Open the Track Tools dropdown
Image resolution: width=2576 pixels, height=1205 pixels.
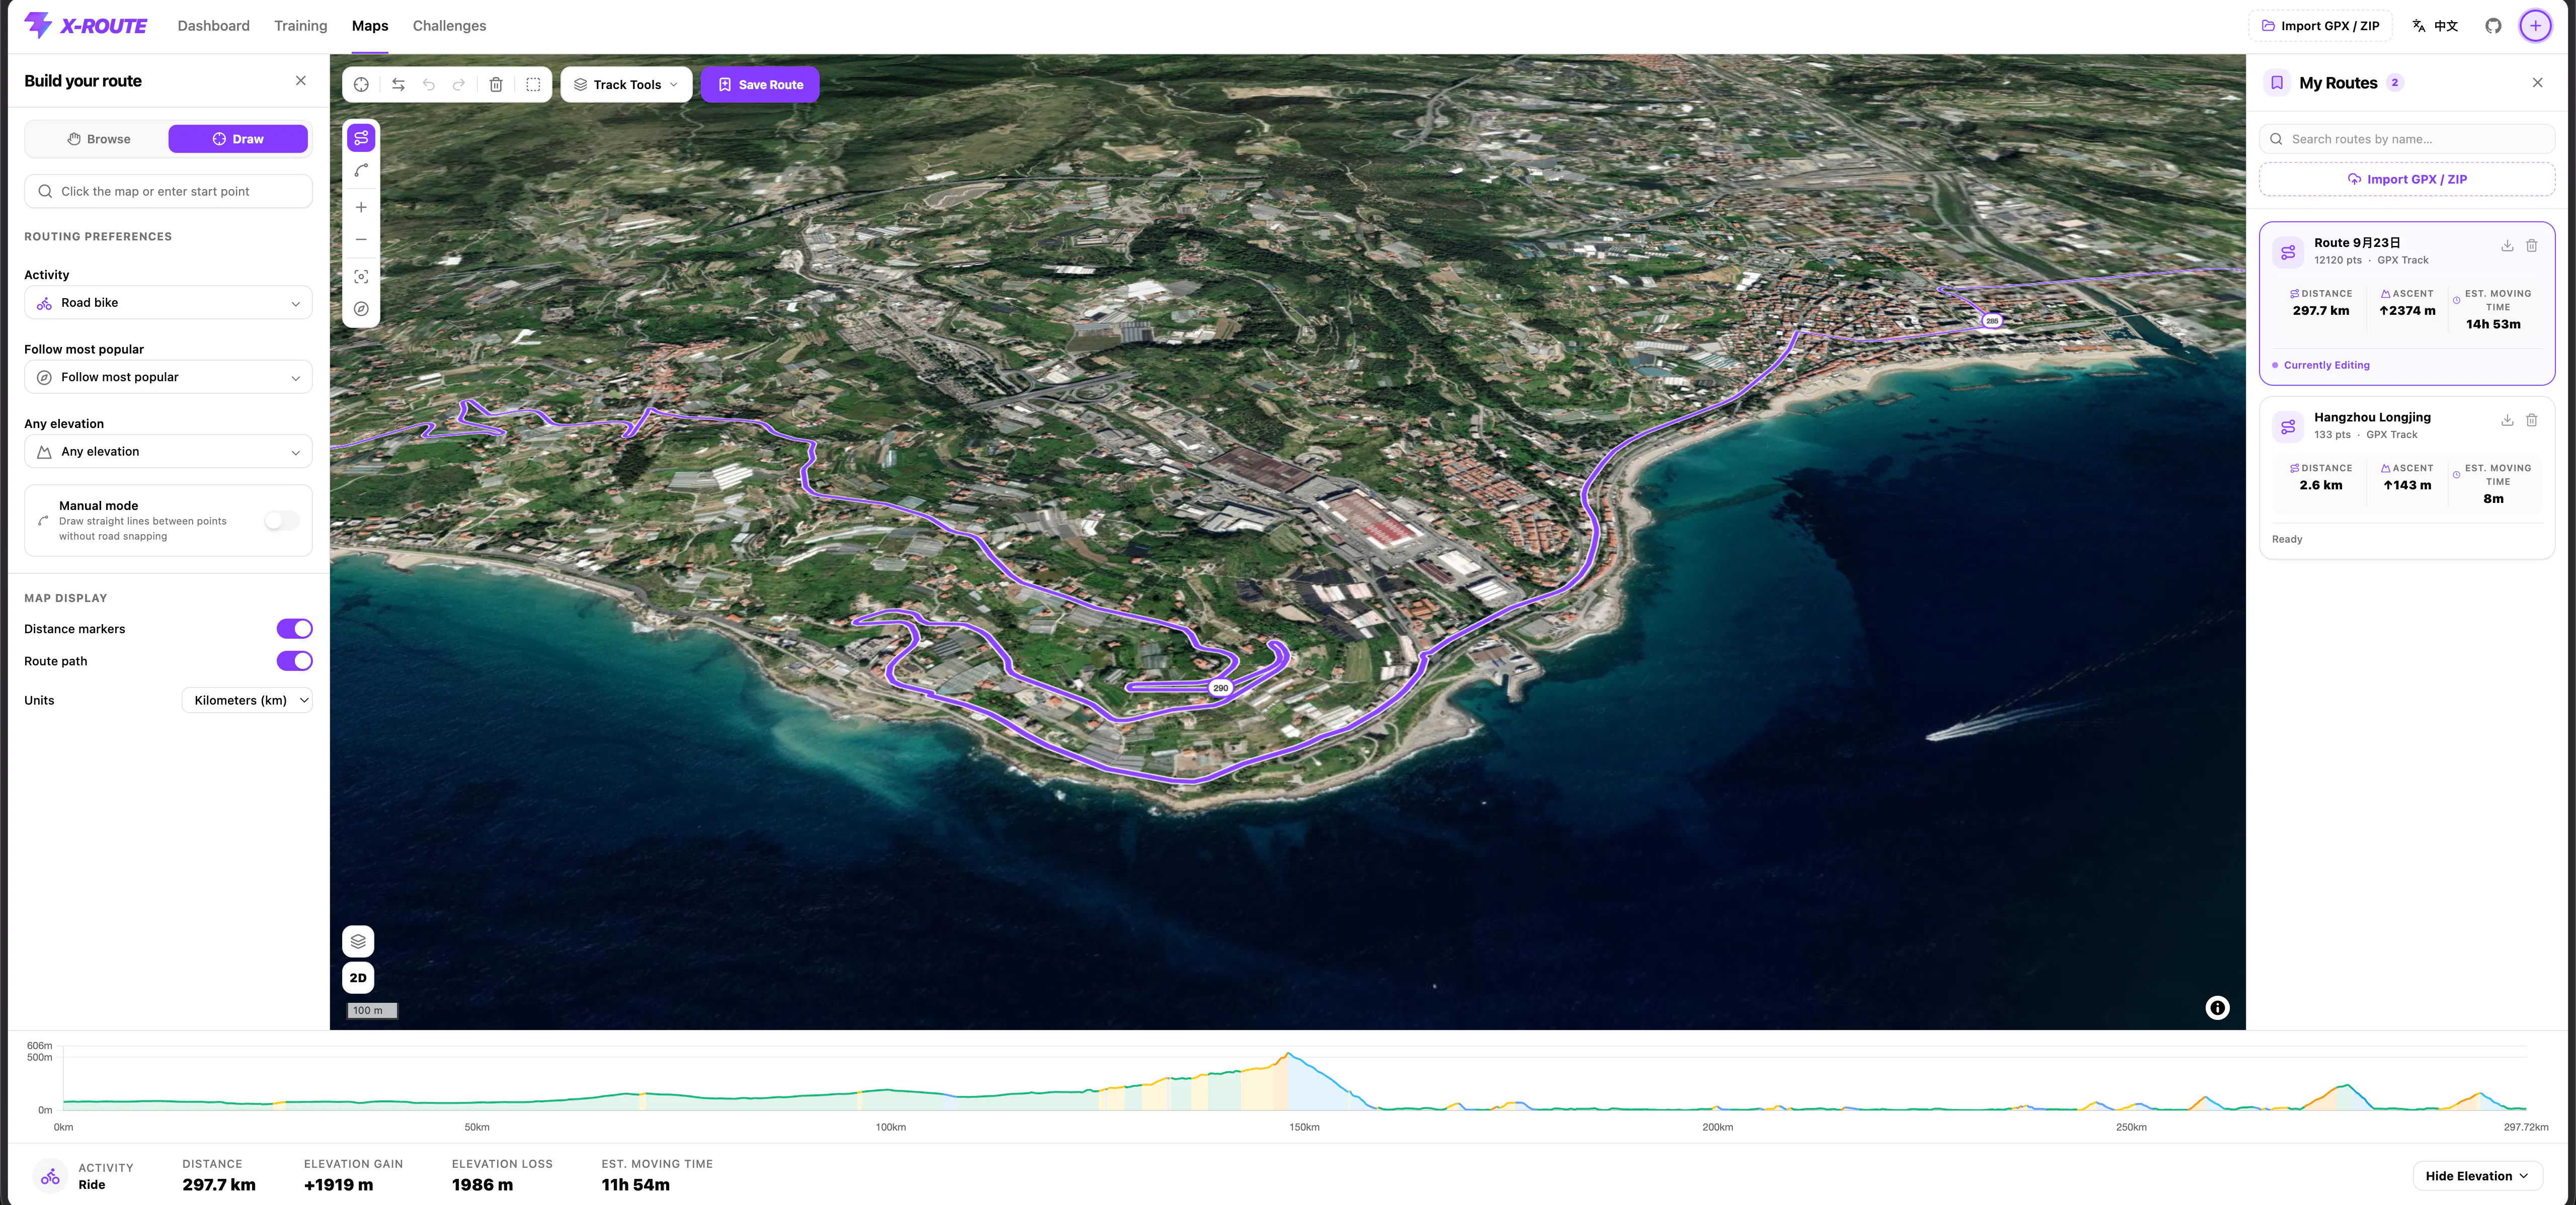tap(626, 85)
